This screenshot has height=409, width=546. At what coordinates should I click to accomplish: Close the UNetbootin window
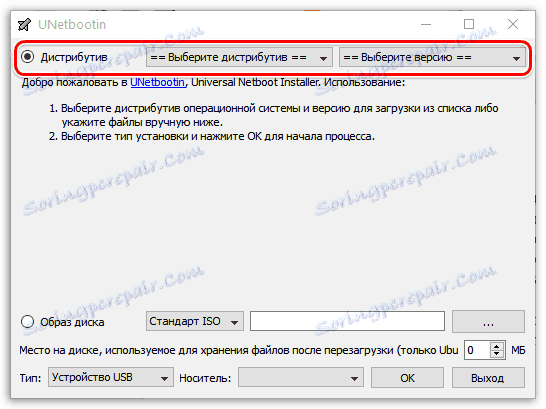[x=513, y=24]
